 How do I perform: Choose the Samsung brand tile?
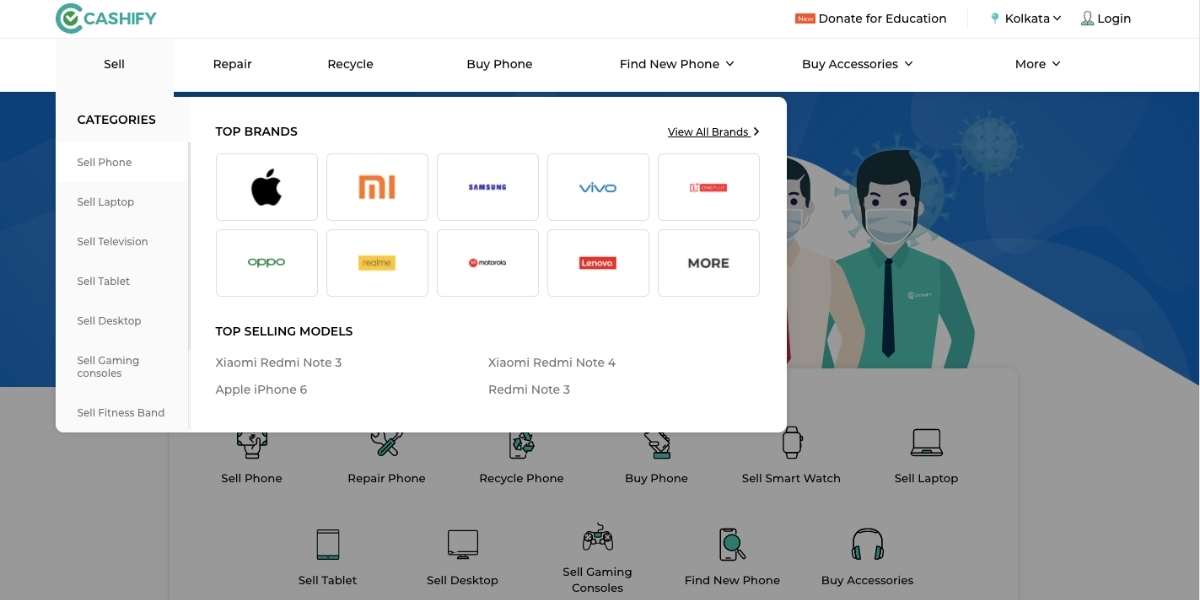(x=487, y=187)
